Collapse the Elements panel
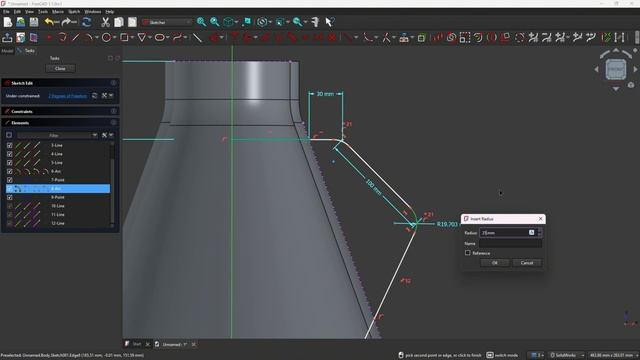 pyautogui.click(x=113, y=122)
